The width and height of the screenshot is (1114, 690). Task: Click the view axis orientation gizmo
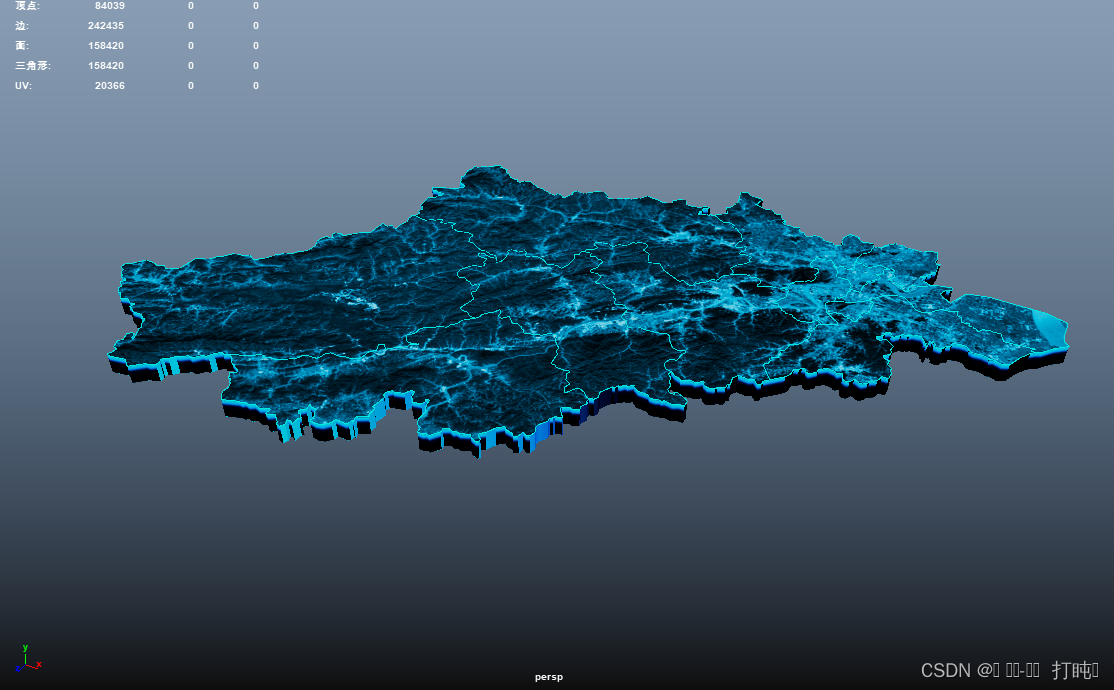coord(27,659)
